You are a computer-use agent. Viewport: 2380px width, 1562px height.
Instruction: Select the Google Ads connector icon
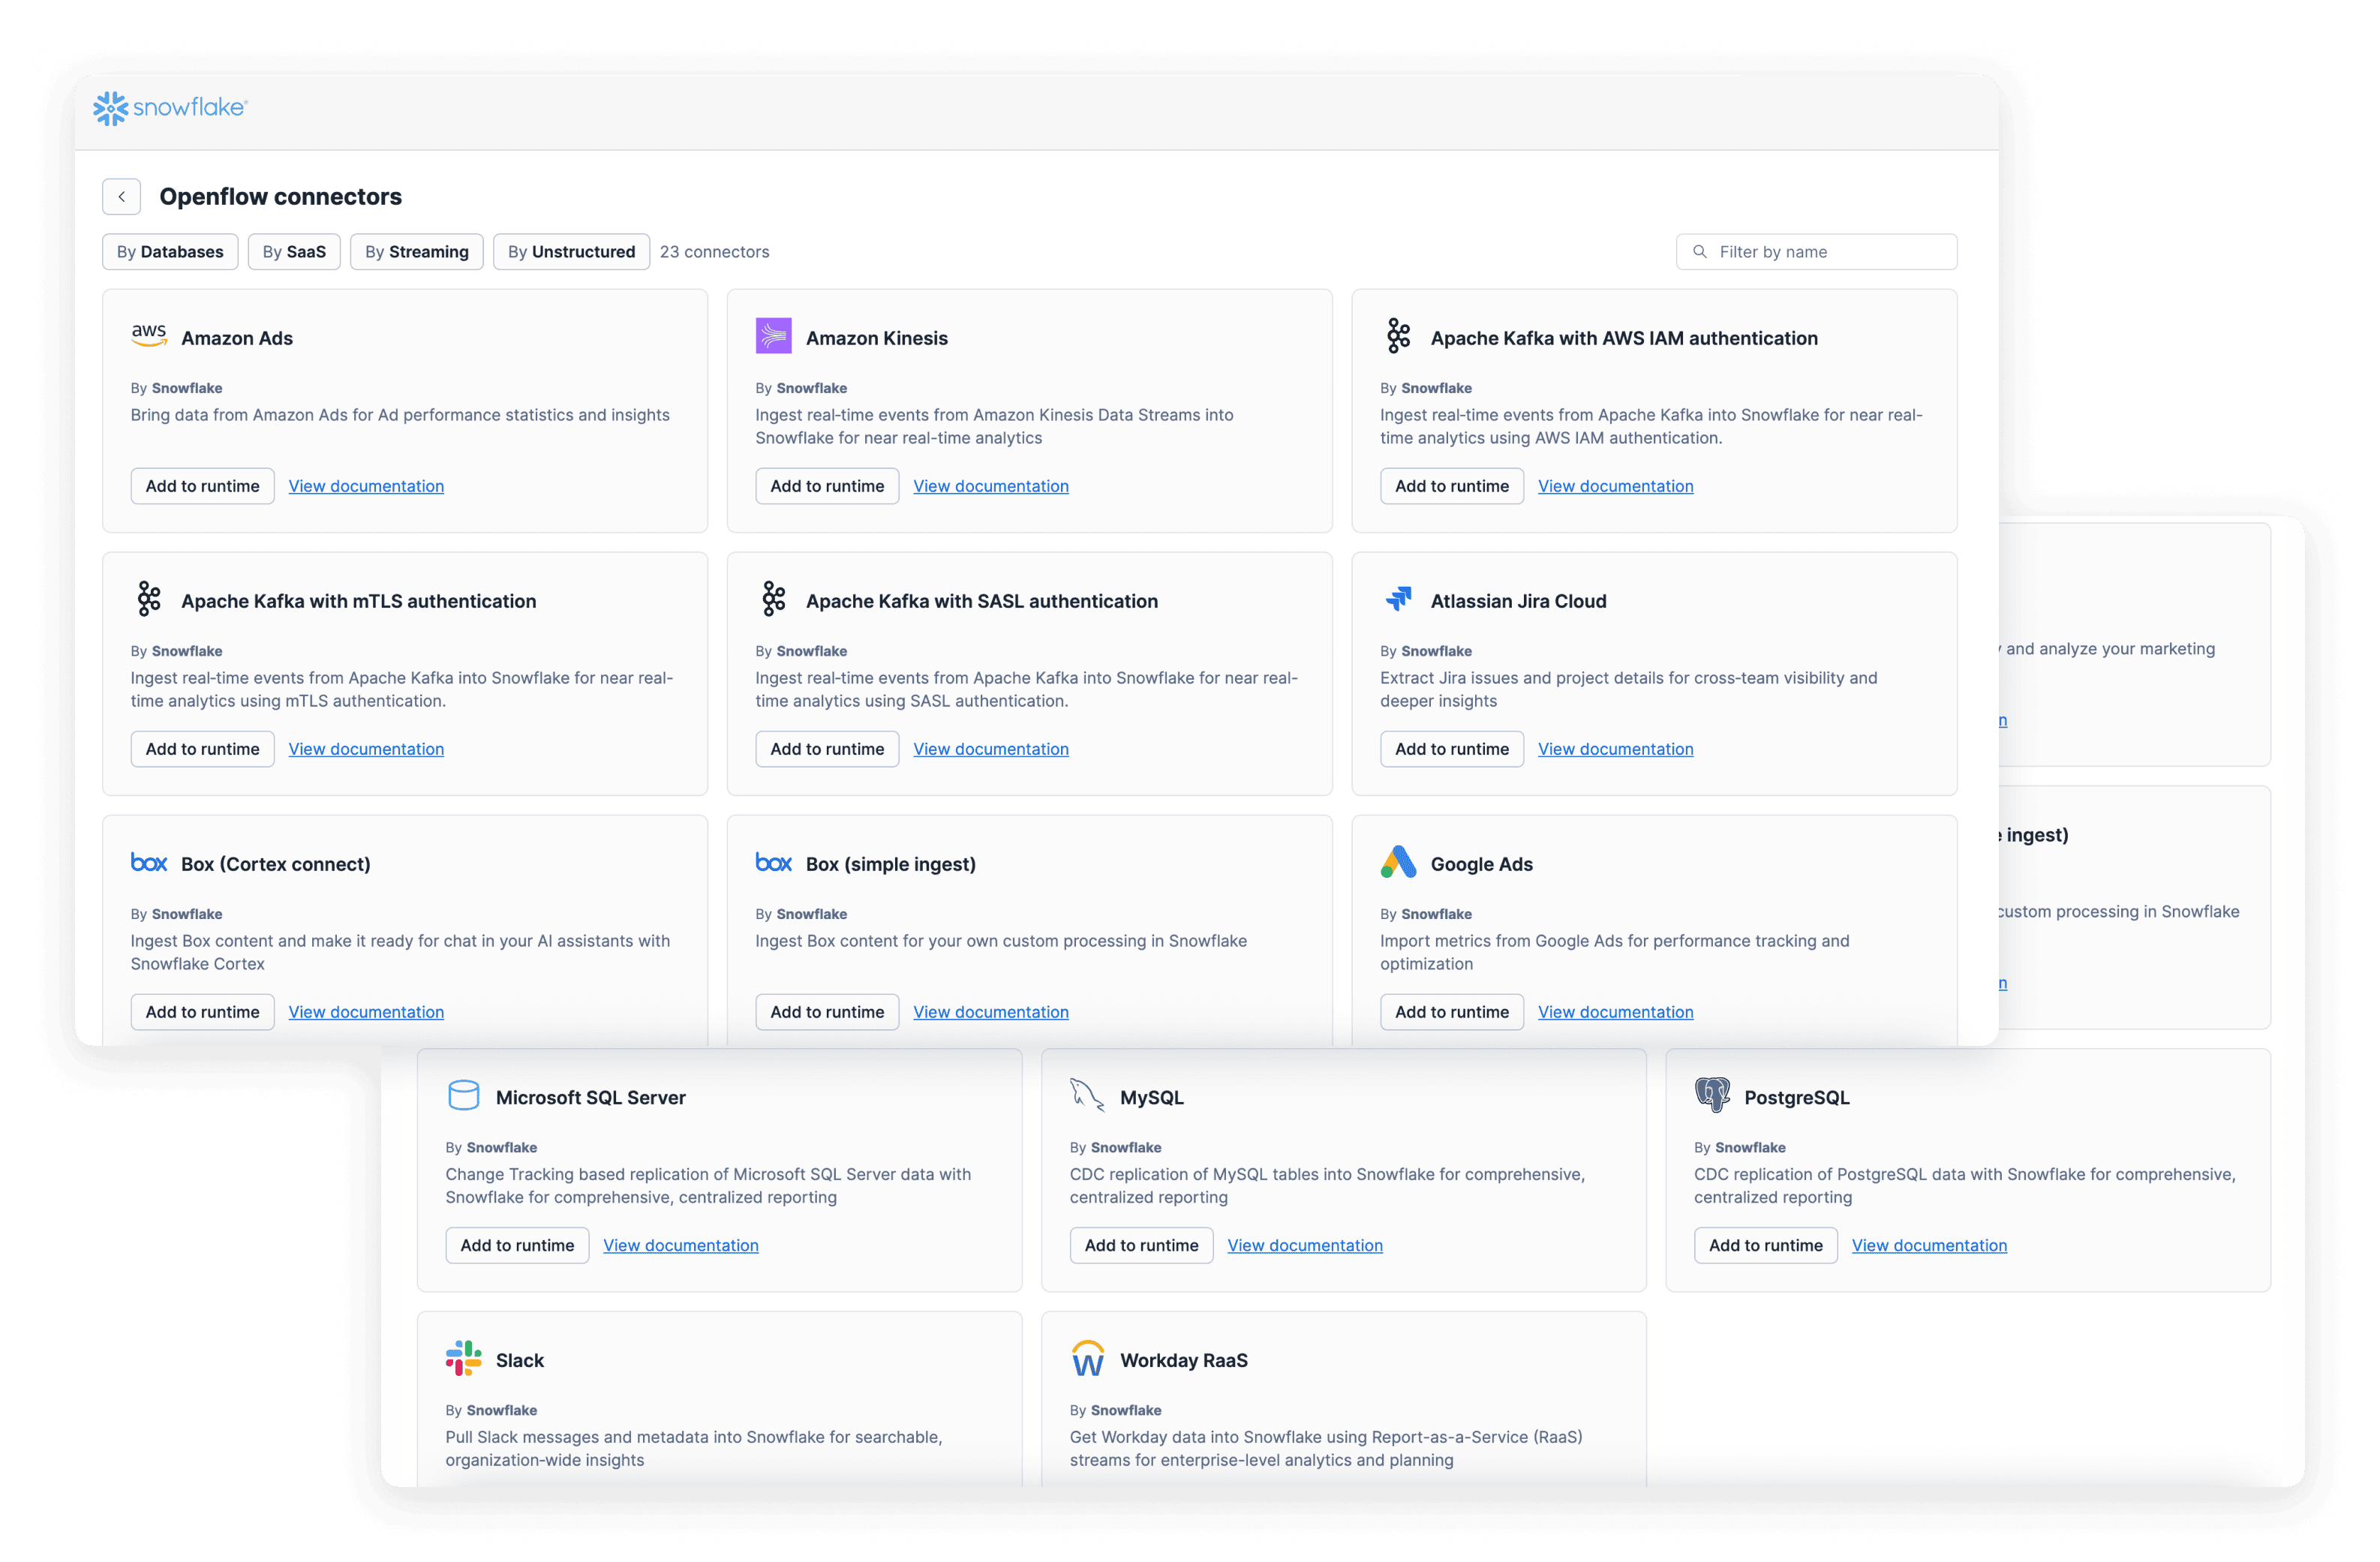pyautogui.click(x=1398, y=862)
